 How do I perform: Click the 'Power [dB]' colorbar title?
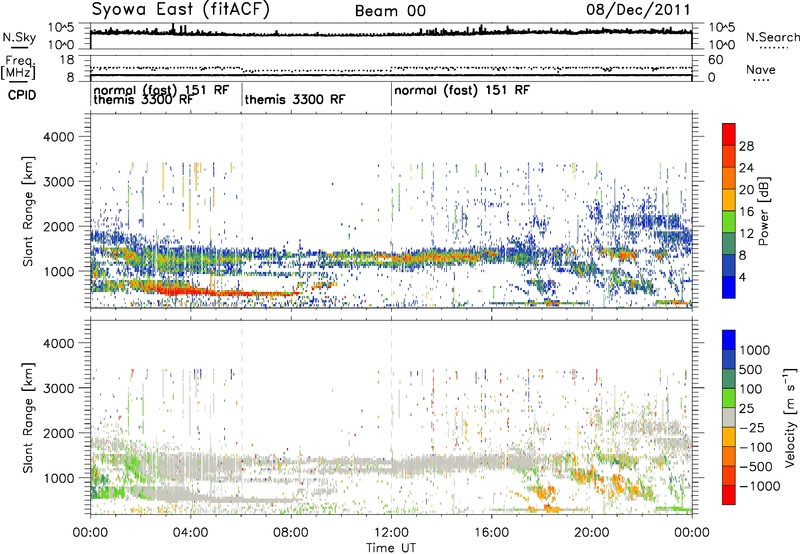(x=763, y=211)
